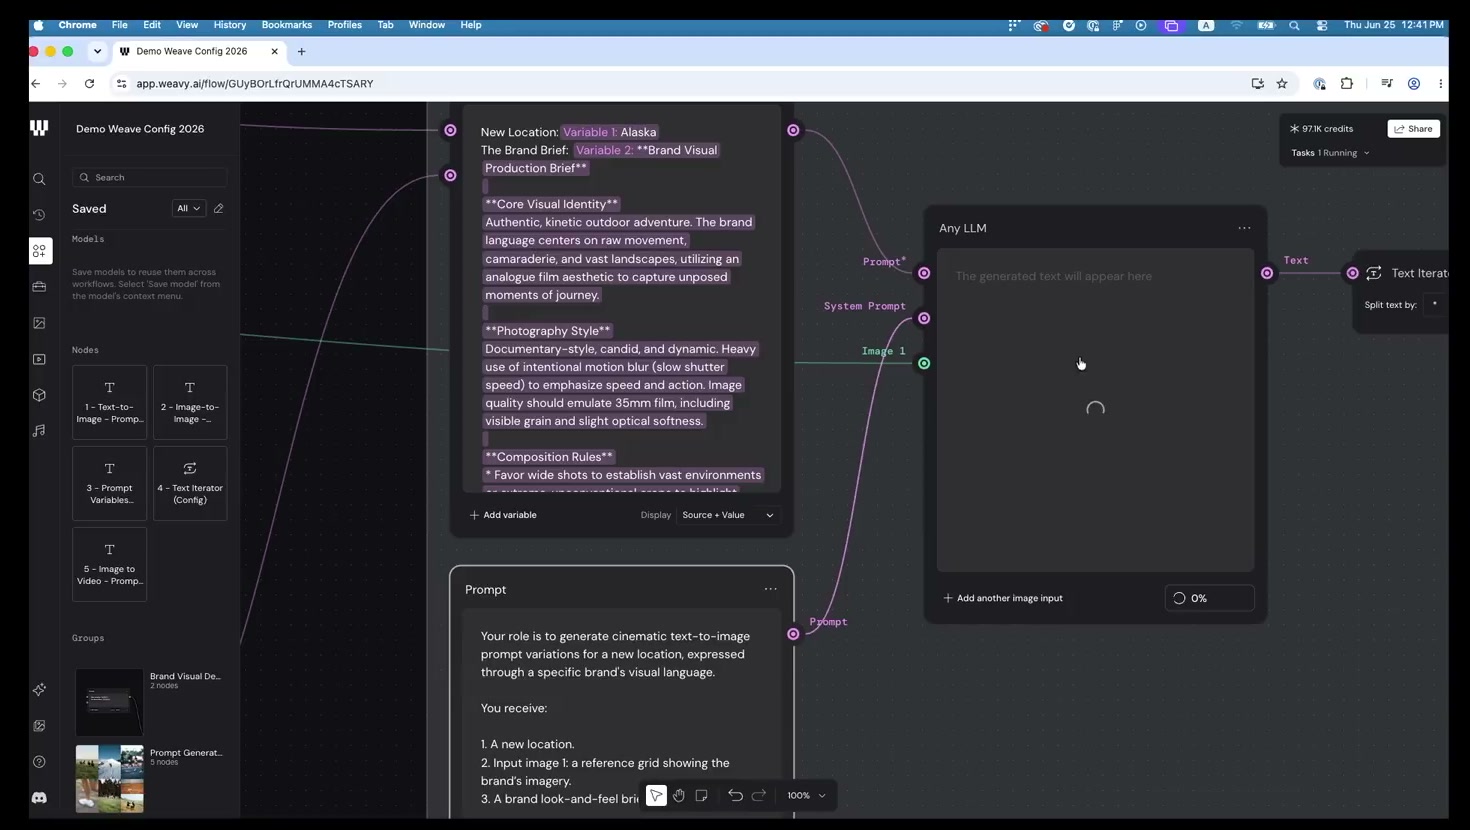
Task: Click the Image 1 green input port
Action: (x=924, y=363)
